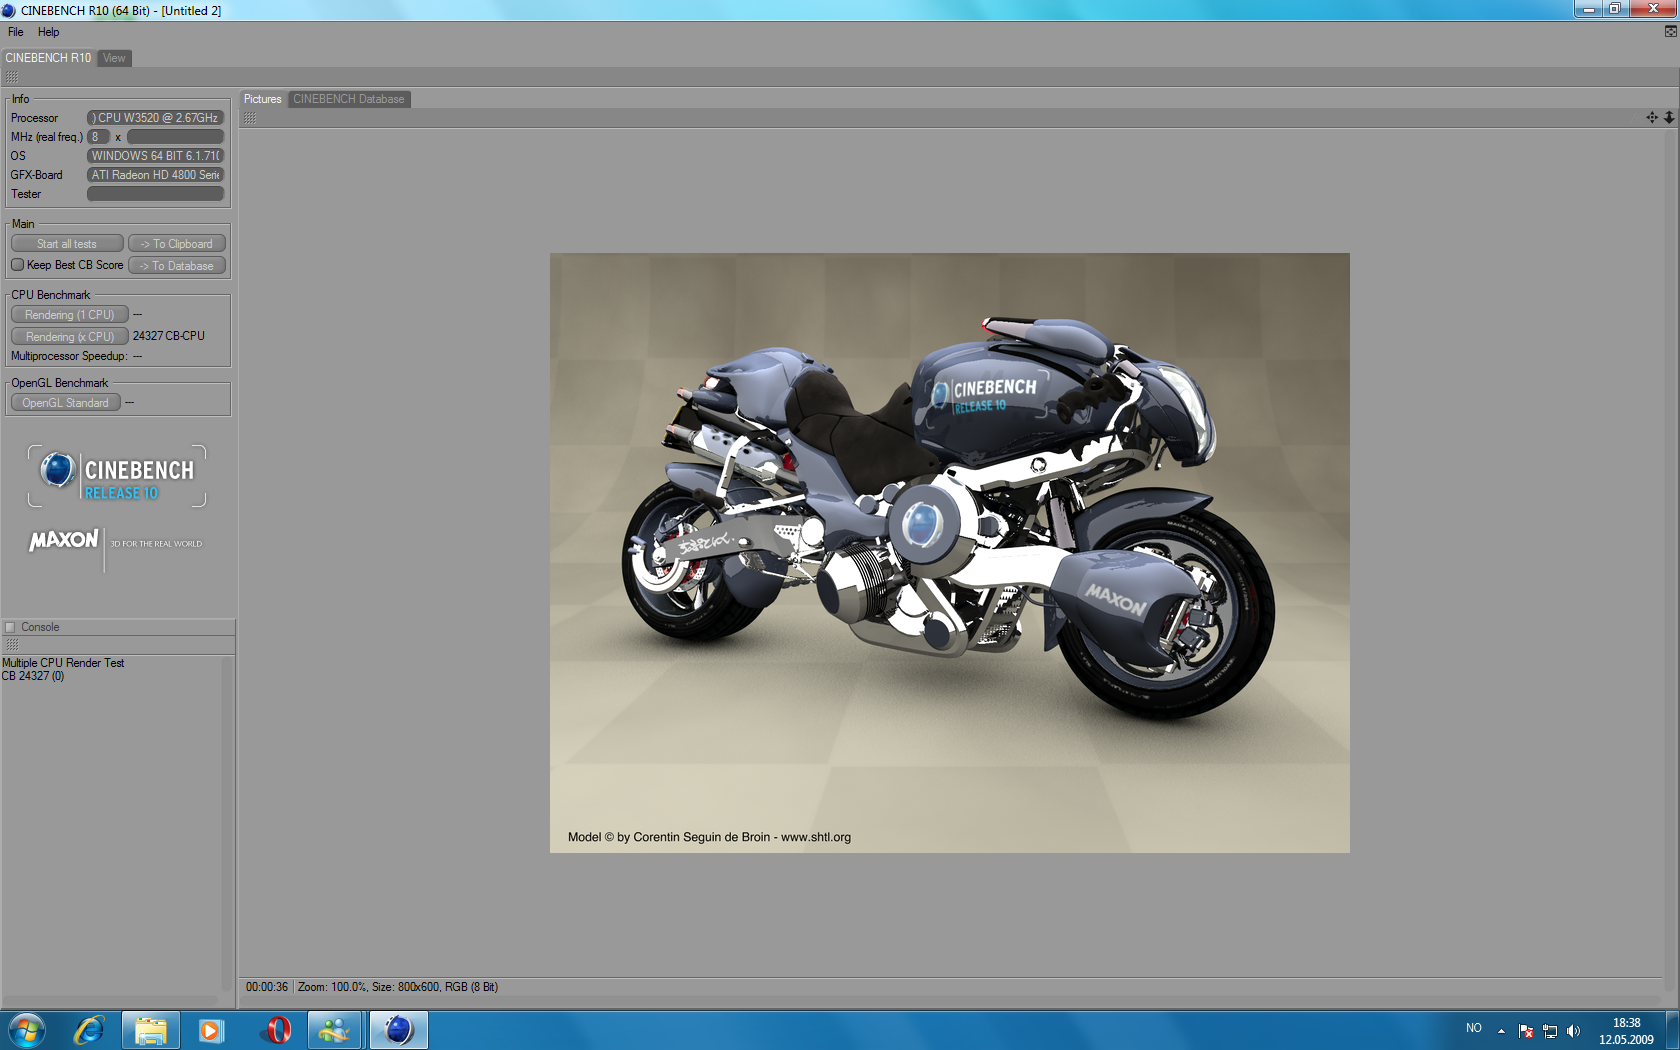Open the Help menu
1680x1050 pixels.
[48, 32]
